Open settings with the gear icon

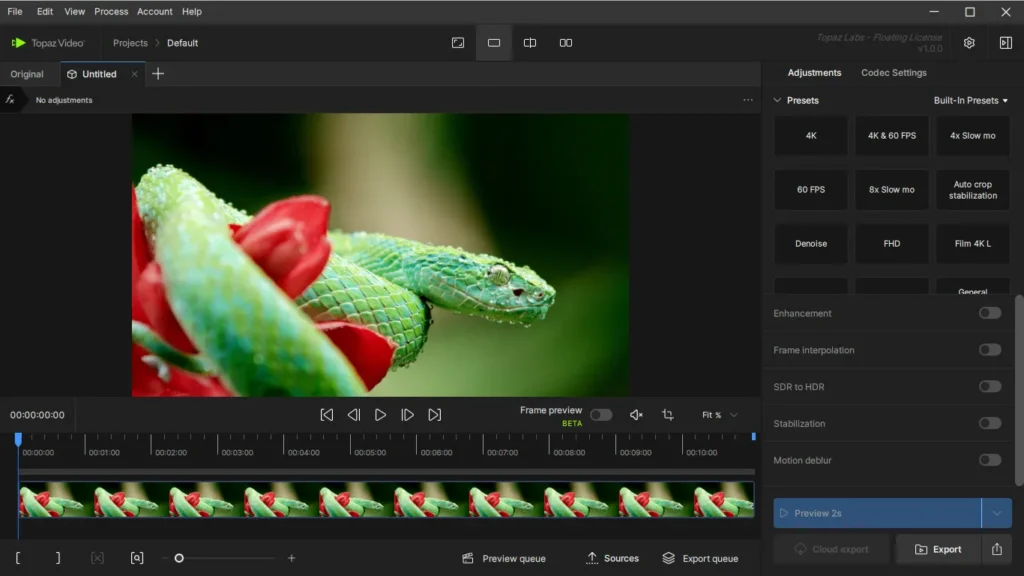tap(969, 43)
